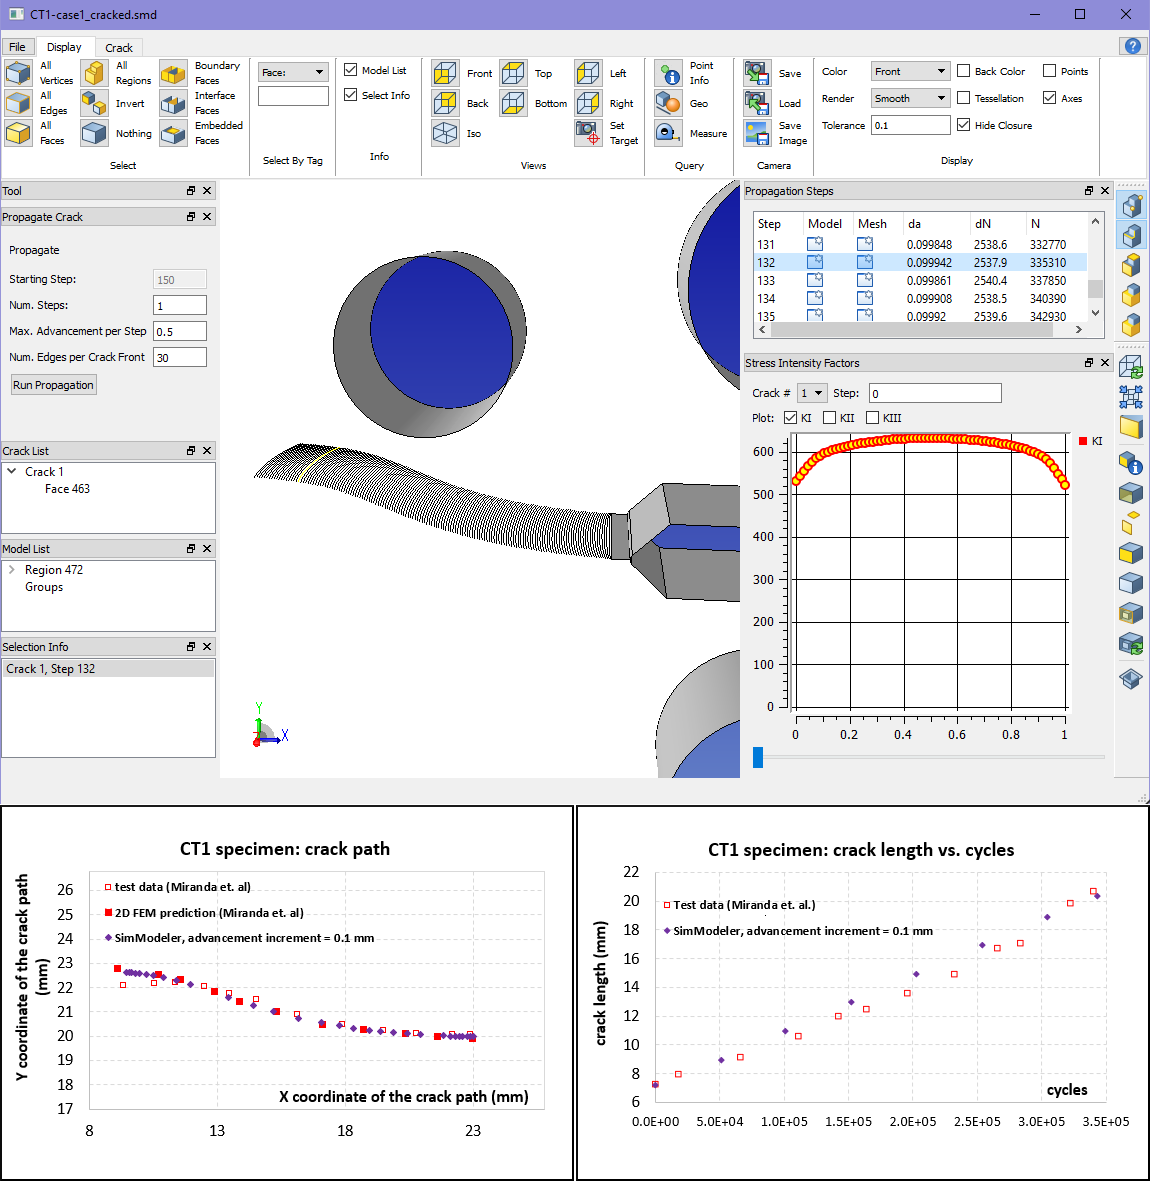This screenshot has width=1150, height=1181.
Task: Enable the KII plot checkbox
Action: pos(829,418)
